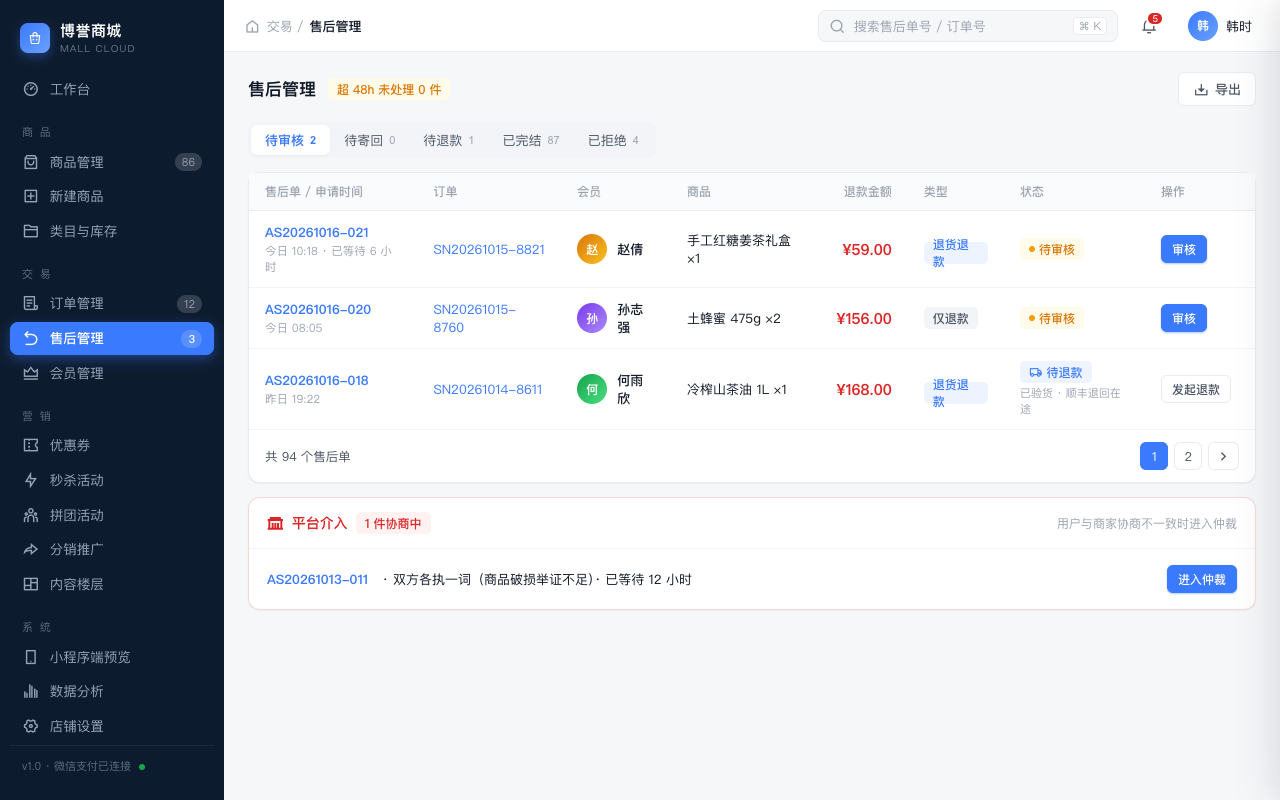Click the 类目与库存 folder icon
Image resolution: width=1280 pixels, height=800 pixels.
(x=31, y=231)
